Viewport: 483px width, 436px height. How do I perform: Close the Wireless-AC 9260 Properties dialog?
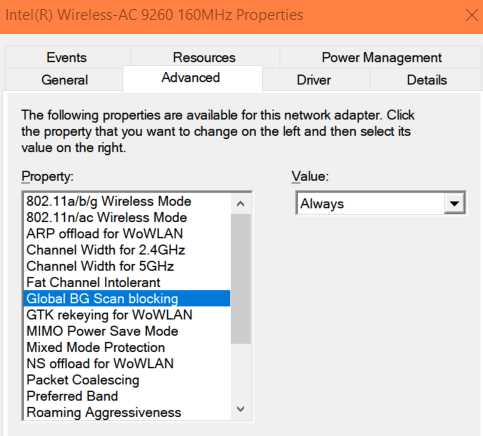(471, 15)
